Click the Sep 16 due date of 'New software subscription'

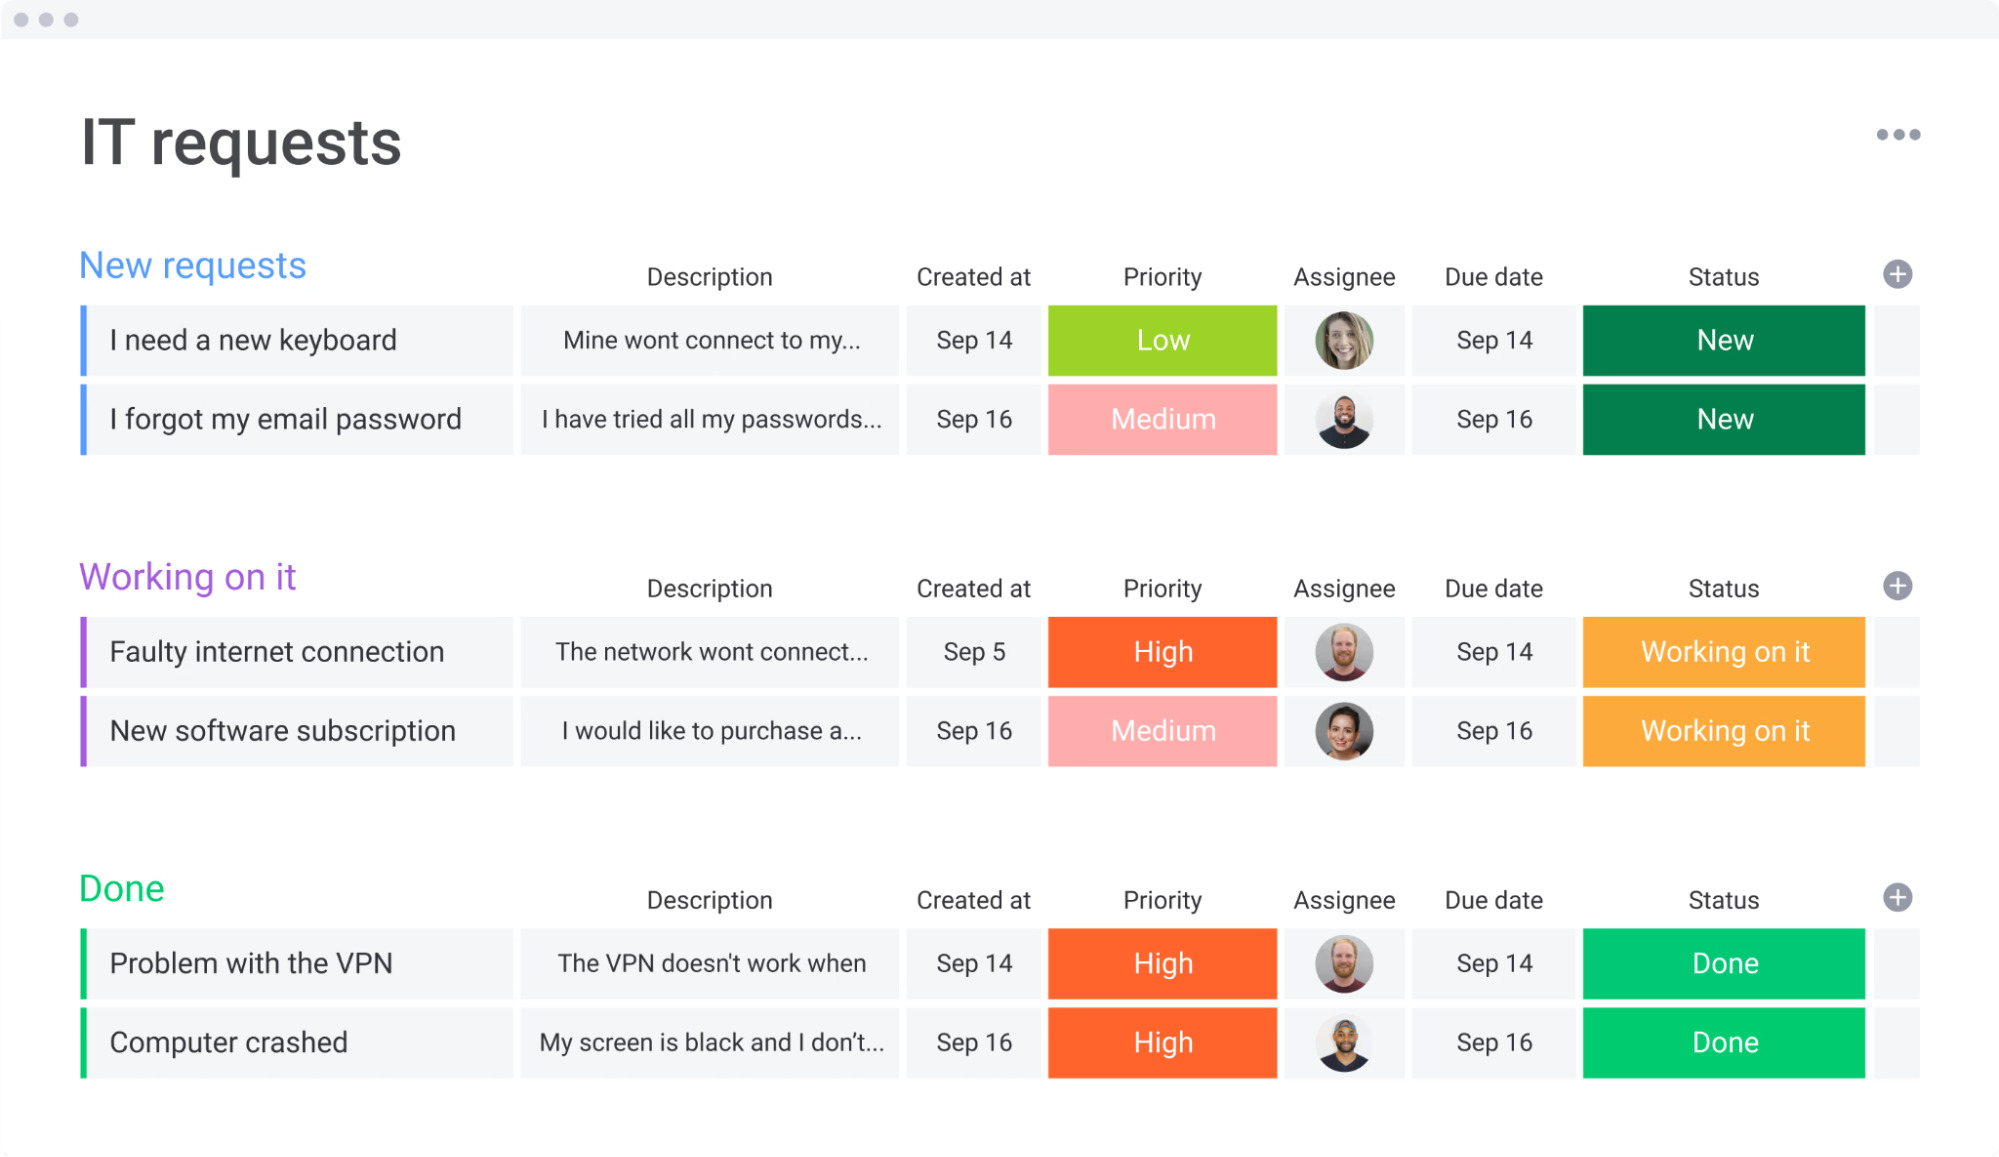[x=1492, y=731]
